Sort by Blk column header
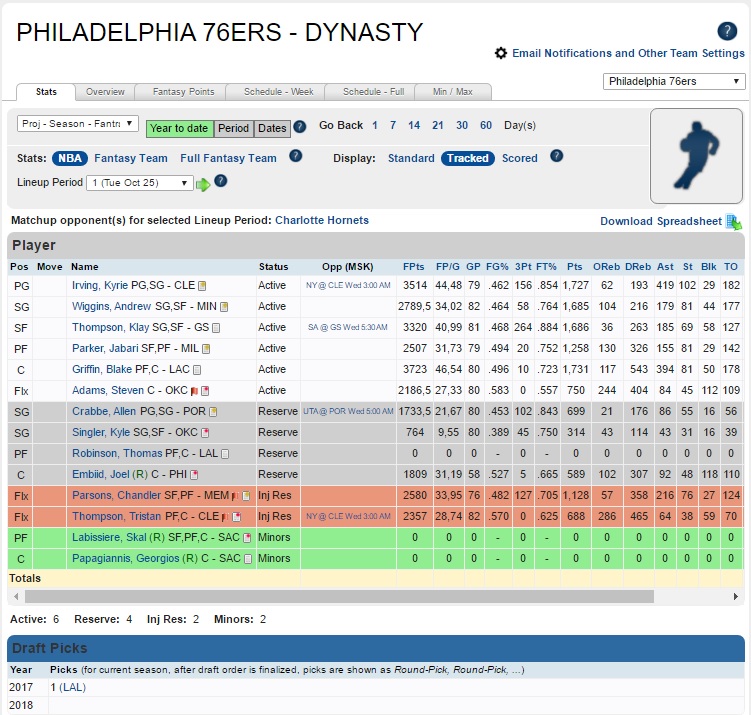 tap(708, 267)
